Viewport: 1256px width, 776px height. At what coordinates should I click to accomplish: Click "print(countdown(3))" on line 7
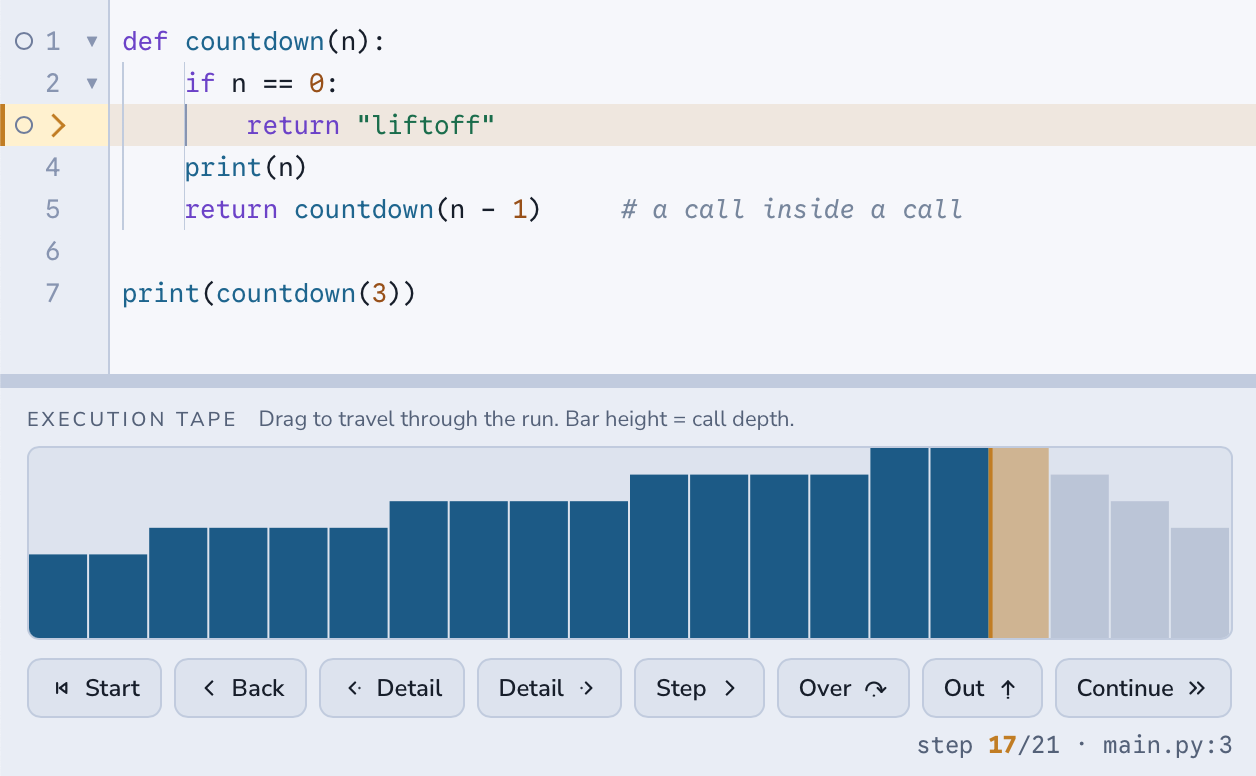click(269, 293)
